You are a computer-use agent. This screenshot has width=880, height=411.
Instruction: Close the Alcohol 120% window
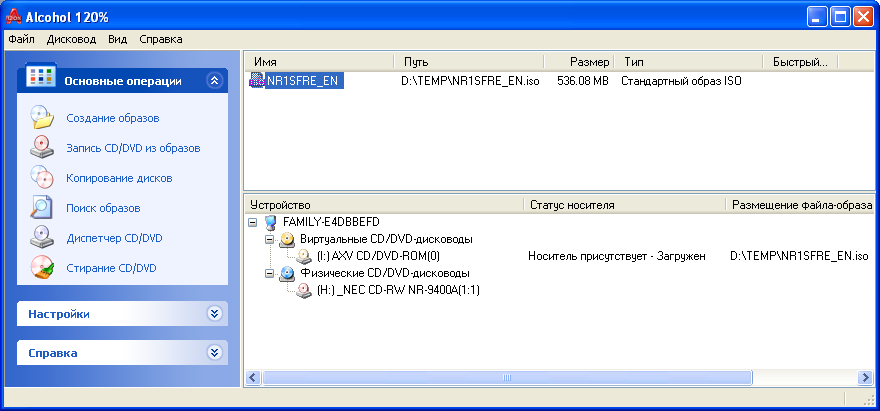pos(863,17)
